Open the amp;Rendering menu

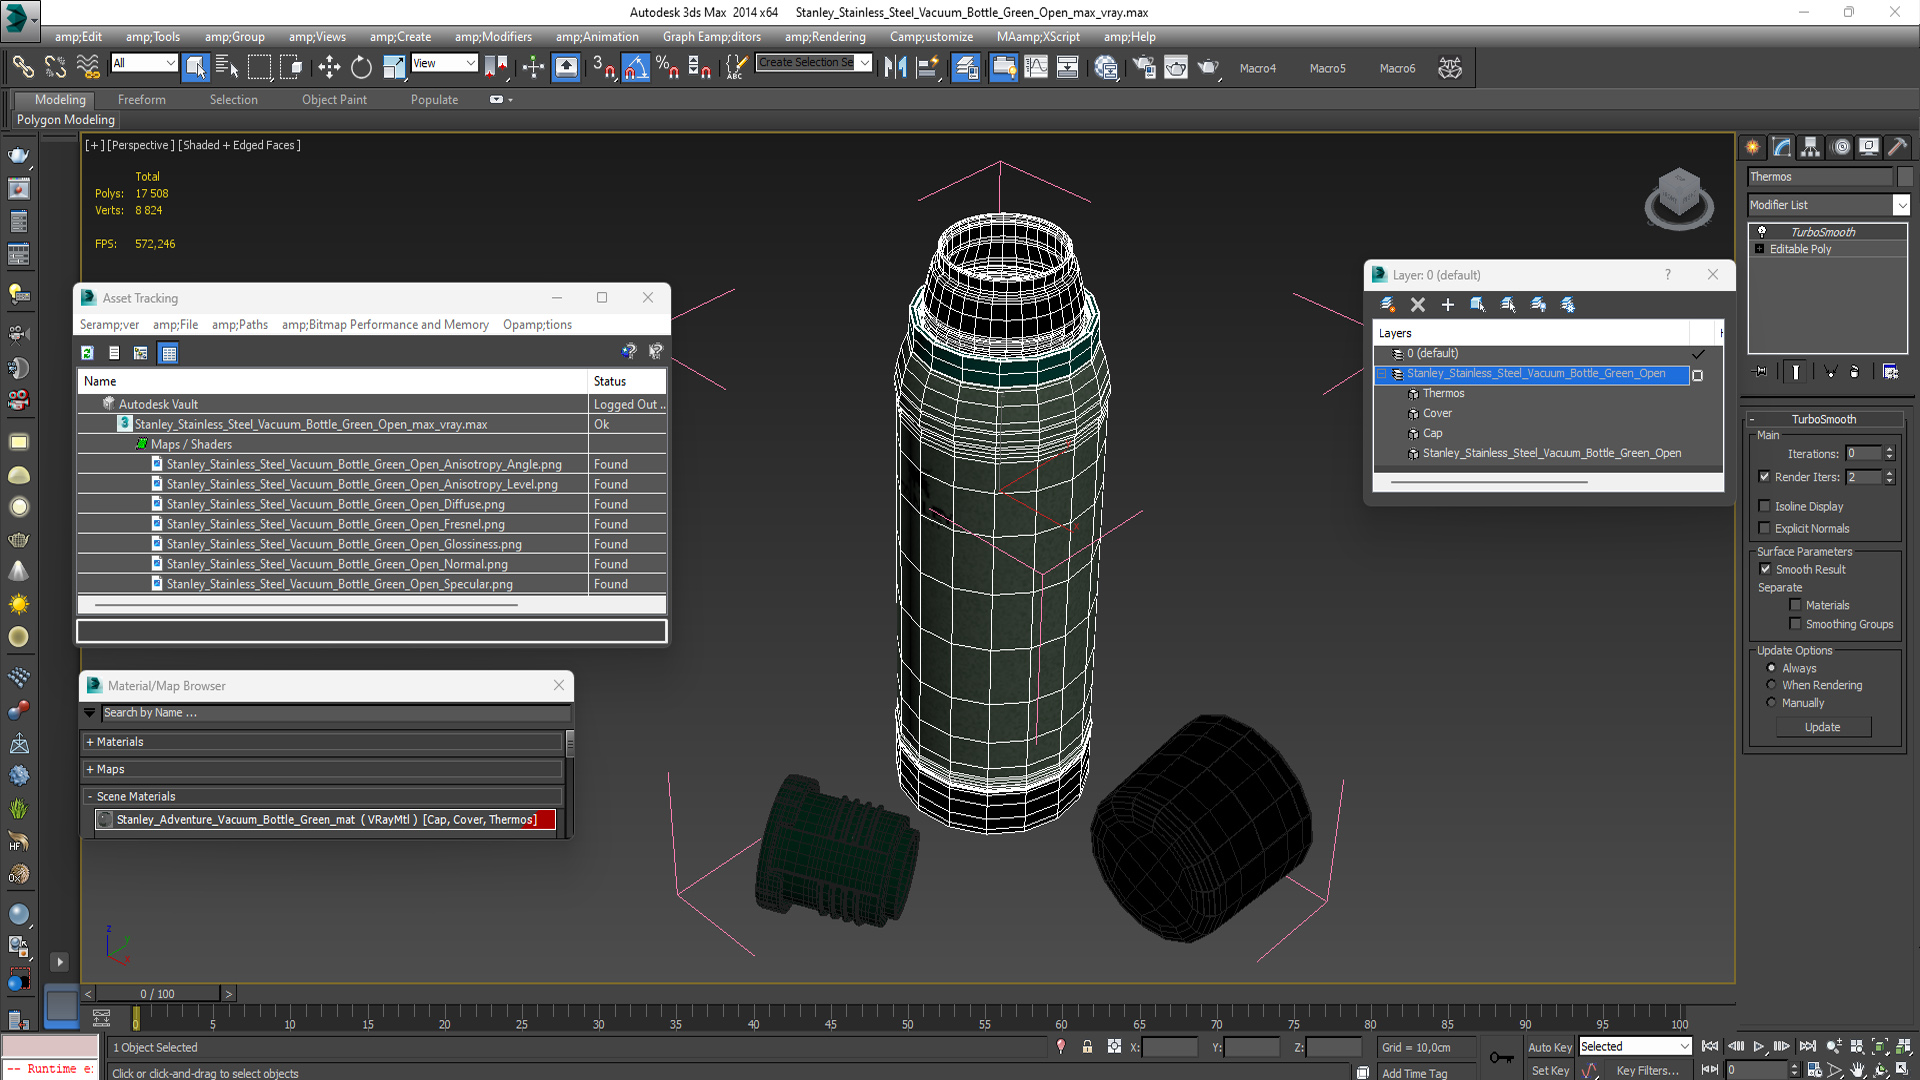coord(825,37)
